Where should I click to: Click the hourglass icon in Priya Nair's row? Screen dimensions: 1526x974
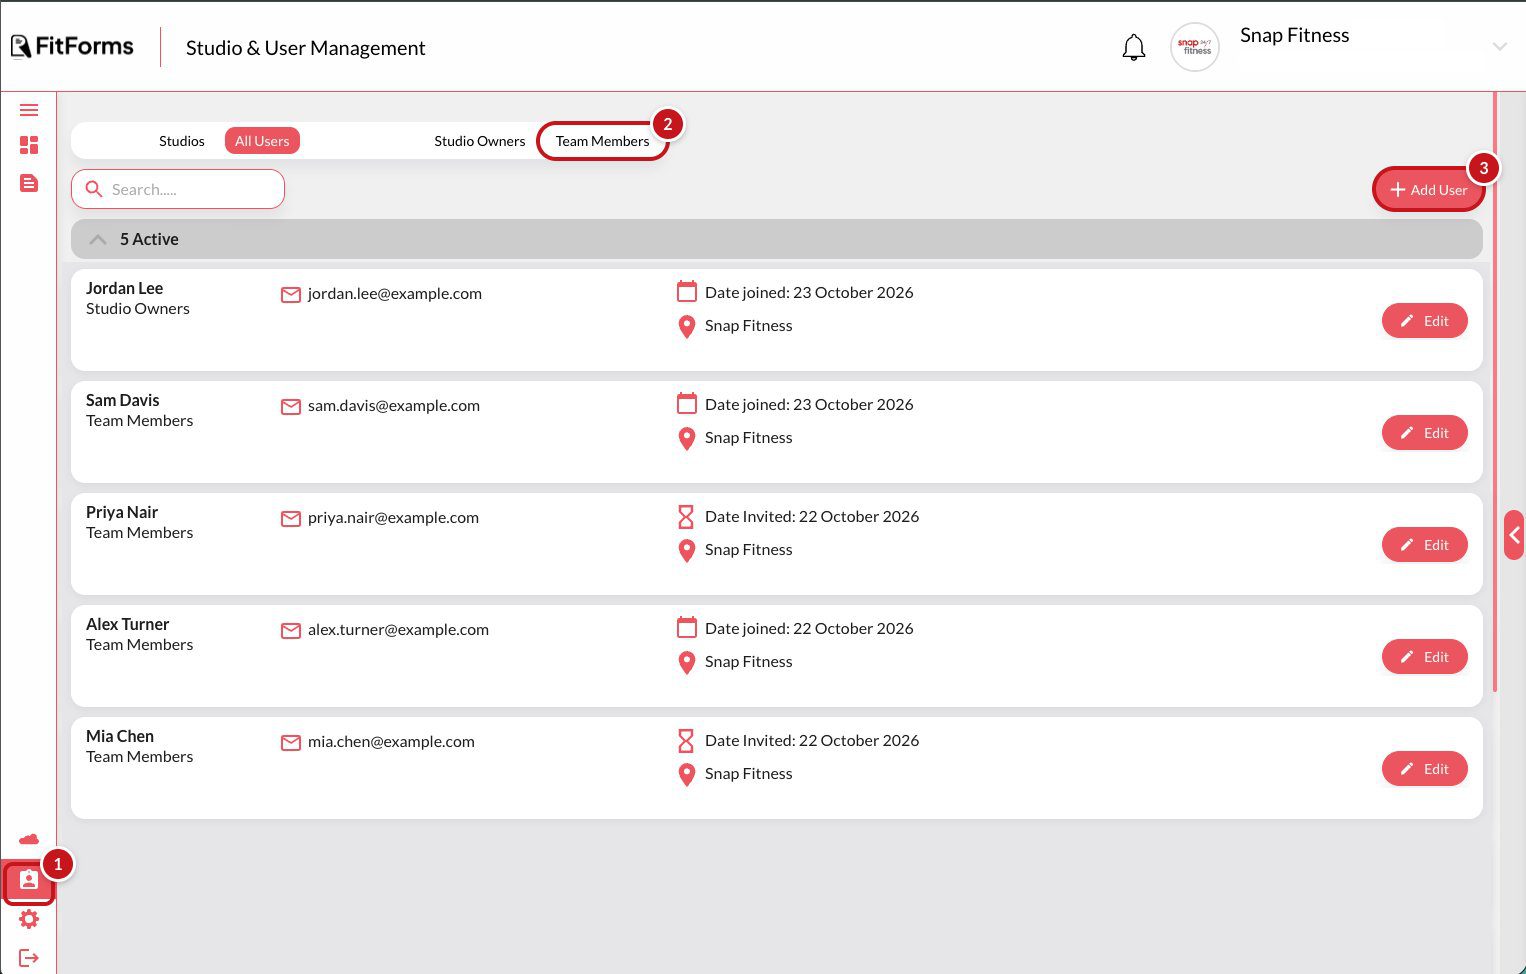tap(686, 517)
